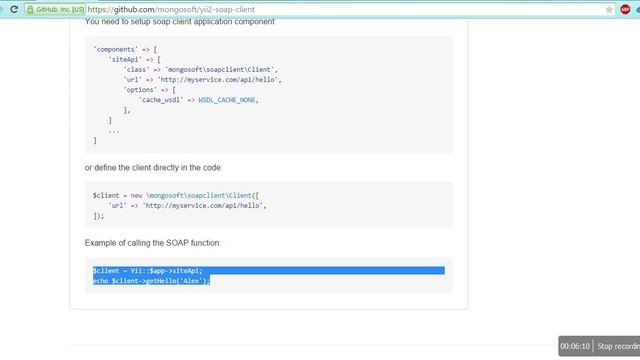The width and height of the screenshot is (640, 360).
Task: Click the text 'or define the client directly in the code:'
Action: [153, 168]
